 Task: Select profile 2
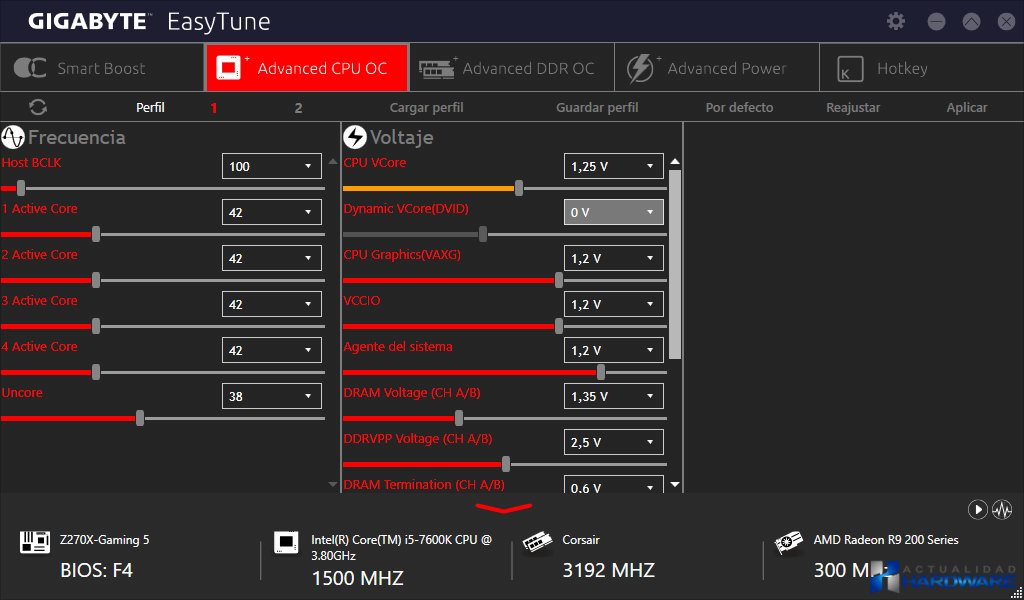coord(298,108)
